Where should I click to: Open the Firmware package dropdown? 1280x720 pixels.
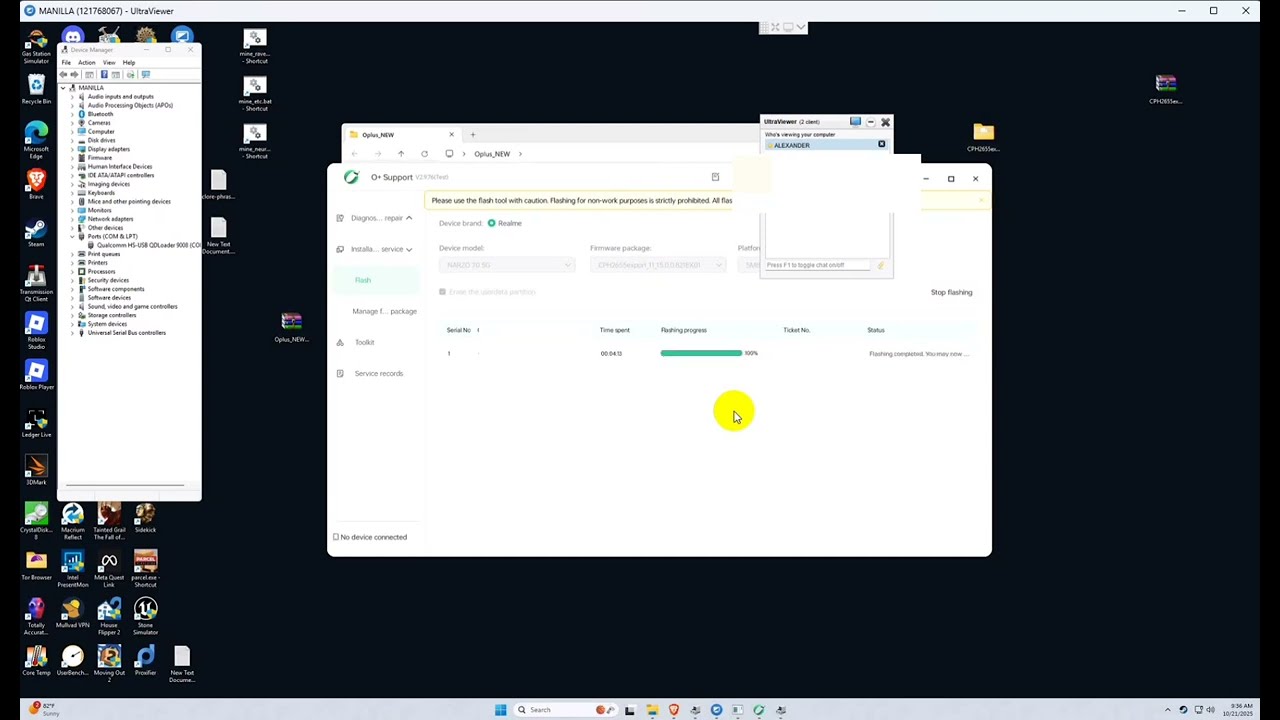(x=658, y=265)
